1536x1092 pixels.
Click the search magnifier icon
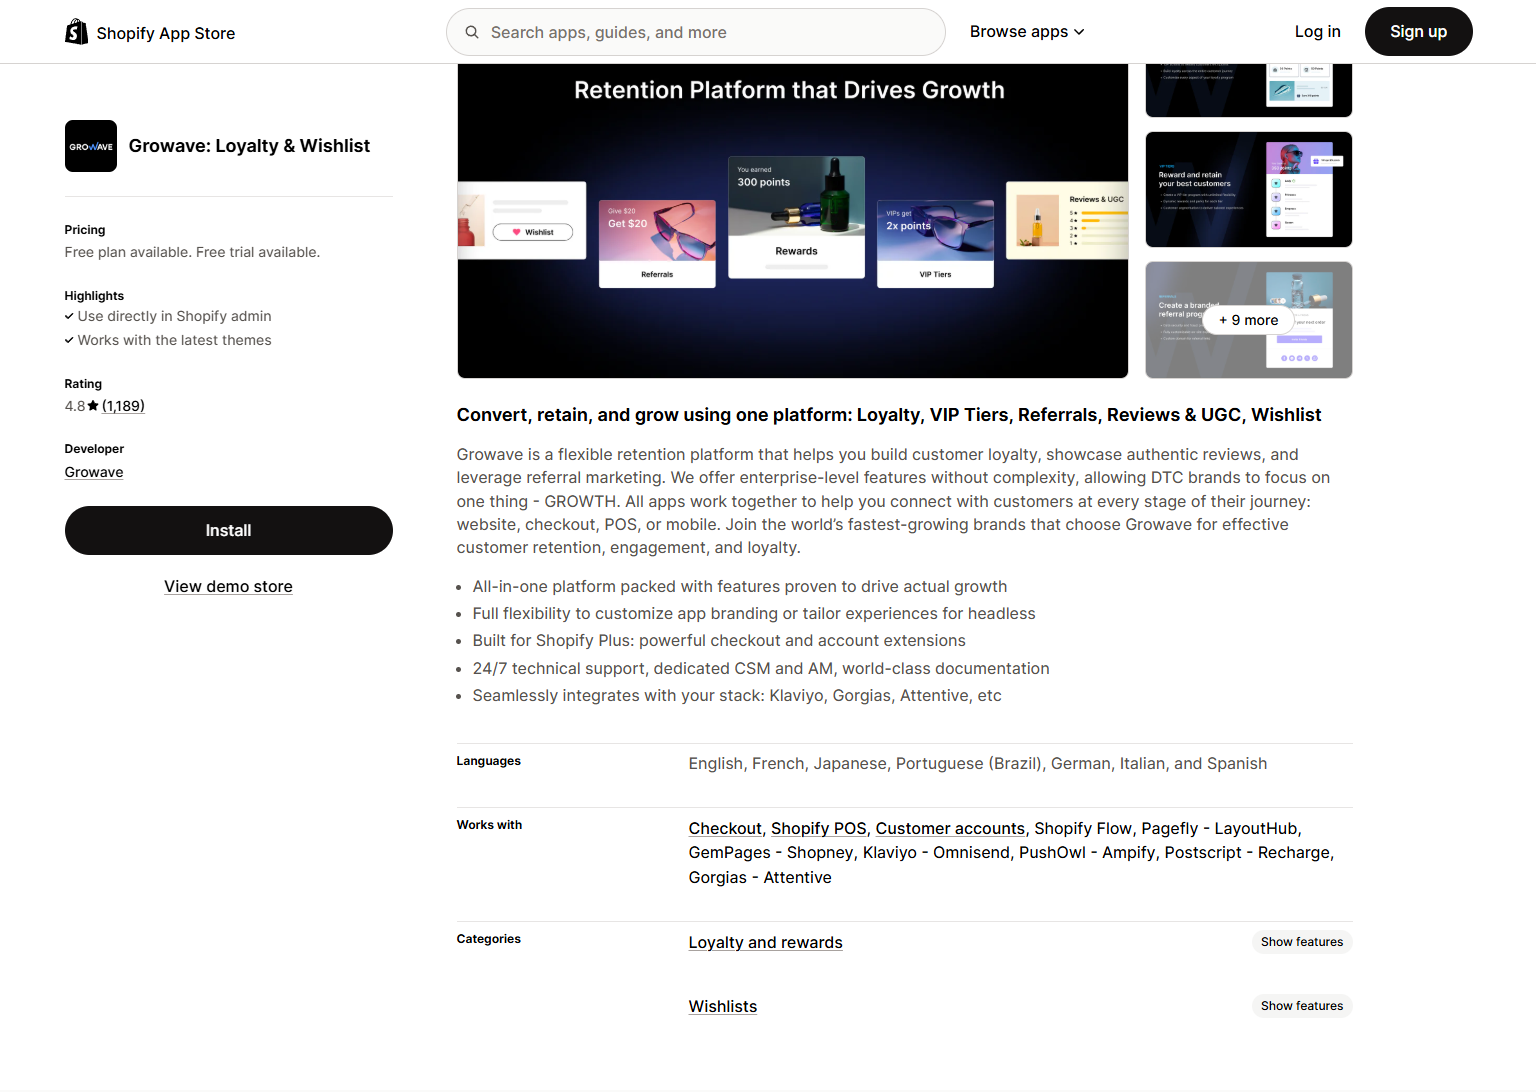pyautogui.click(x=472, y=32)
